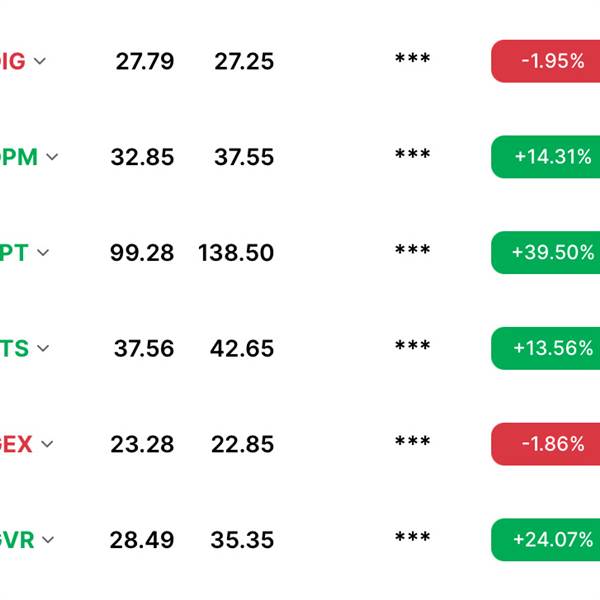This screenshot has width=600, height=600.
Task: Tap the green +13.56% change badge
Action: [x=546, y=348]
